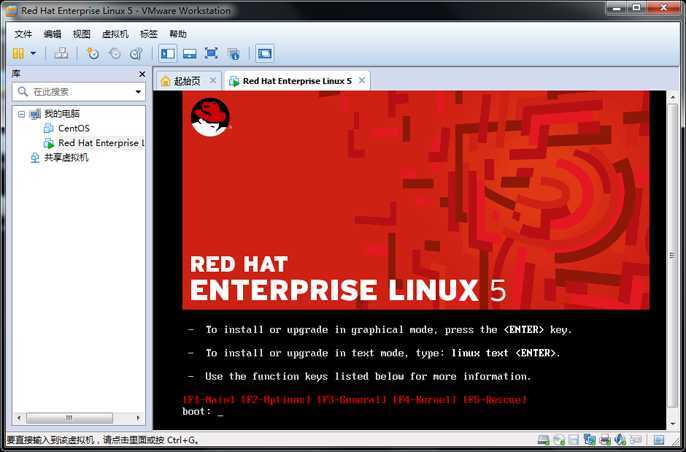The image size is (686, 452).
Task: Open the library search dropdown arrow
Action: click(x=138, y=92)
